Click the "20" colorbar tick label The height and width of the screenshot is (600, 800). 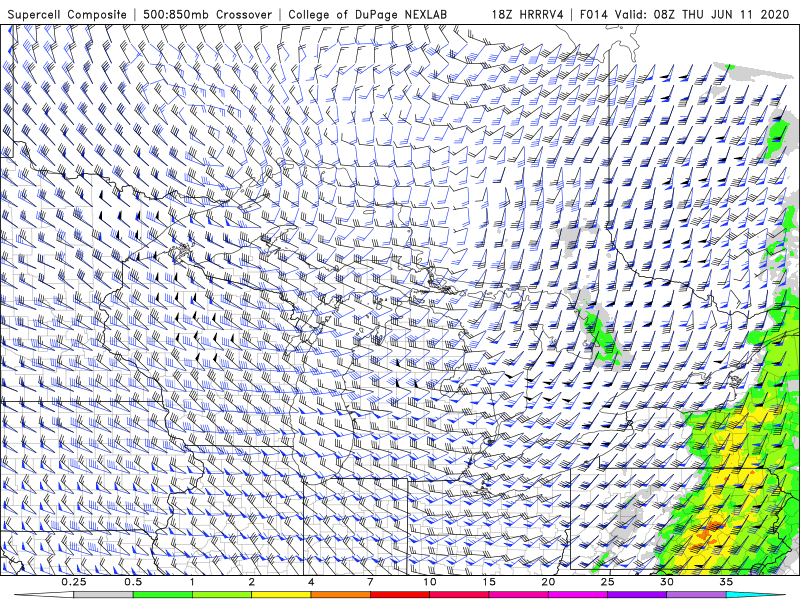pos(548,582)
